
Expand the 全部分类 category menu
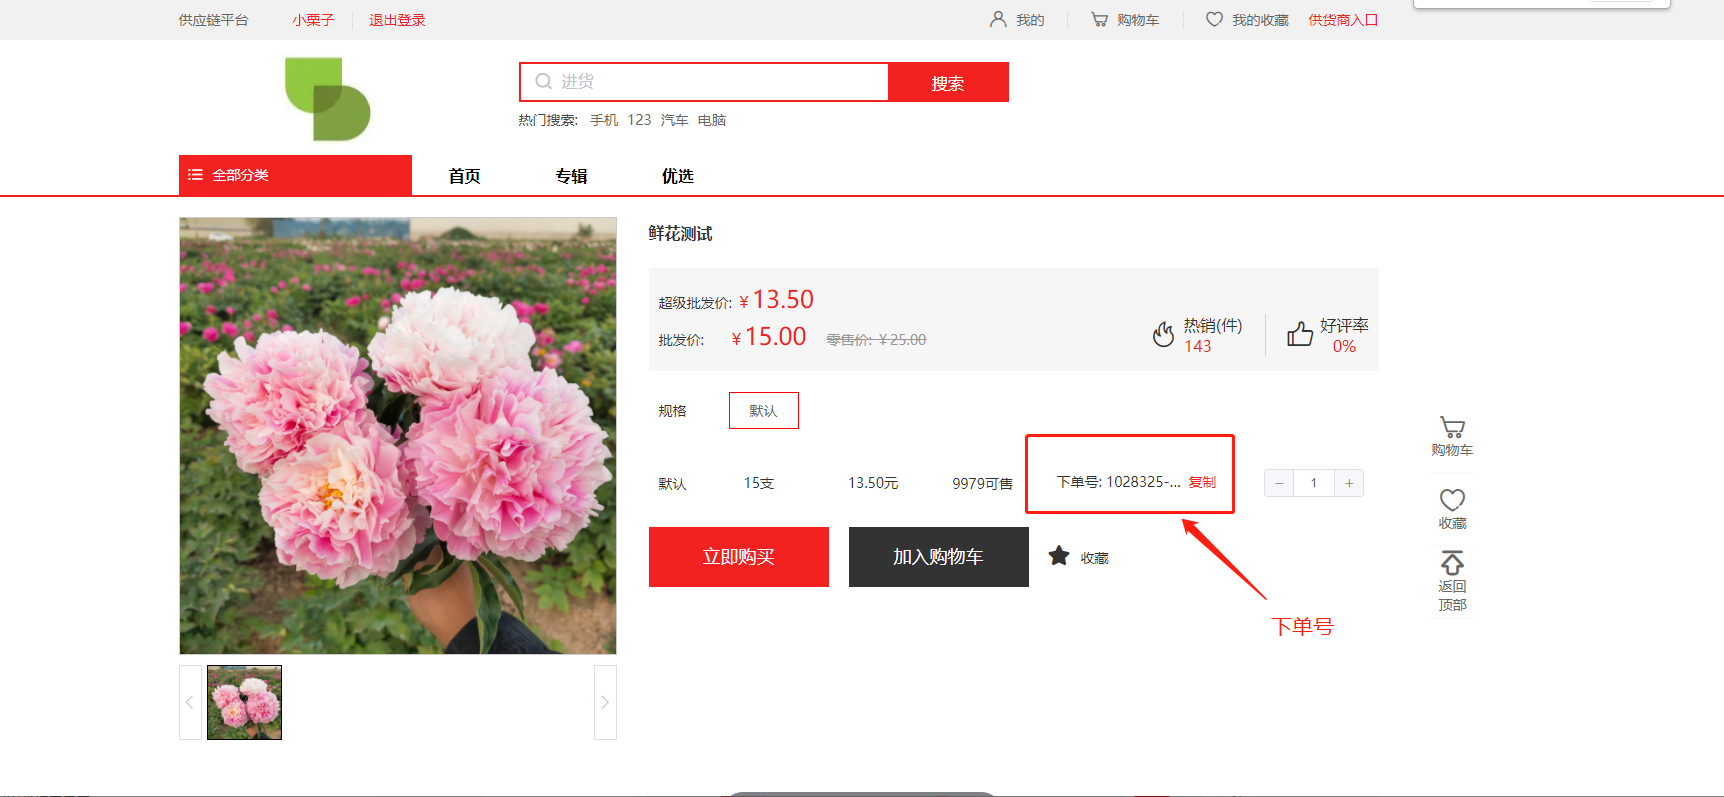(295, 175)
